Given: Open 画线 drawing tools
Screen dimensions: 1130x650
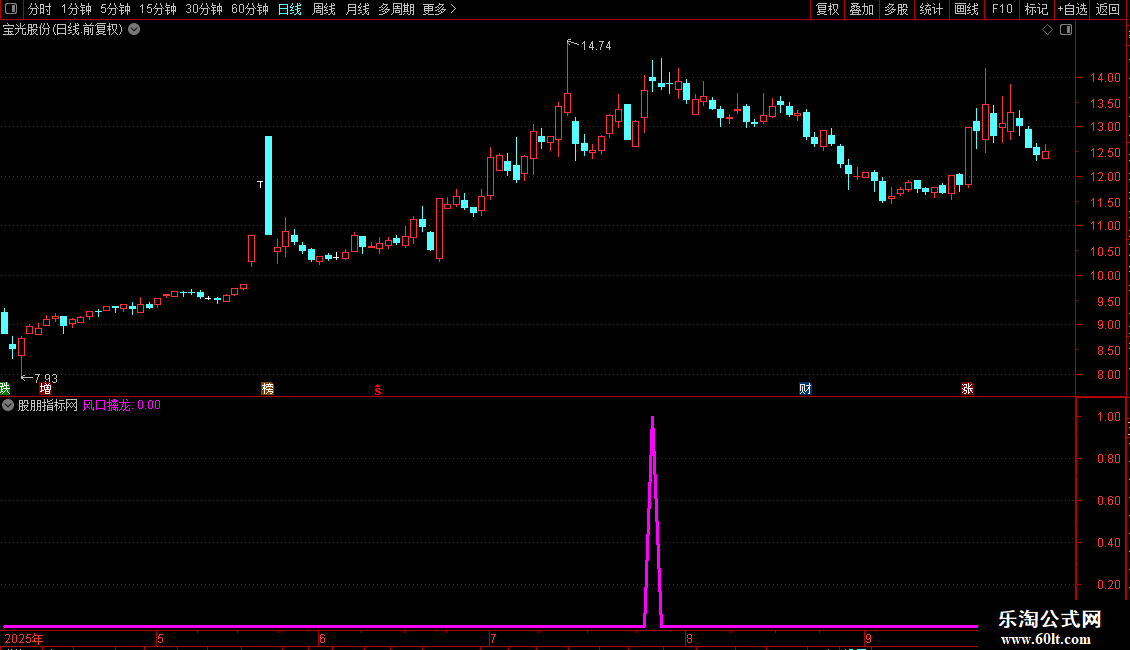Looking at the screenshot, I should 966,9.
